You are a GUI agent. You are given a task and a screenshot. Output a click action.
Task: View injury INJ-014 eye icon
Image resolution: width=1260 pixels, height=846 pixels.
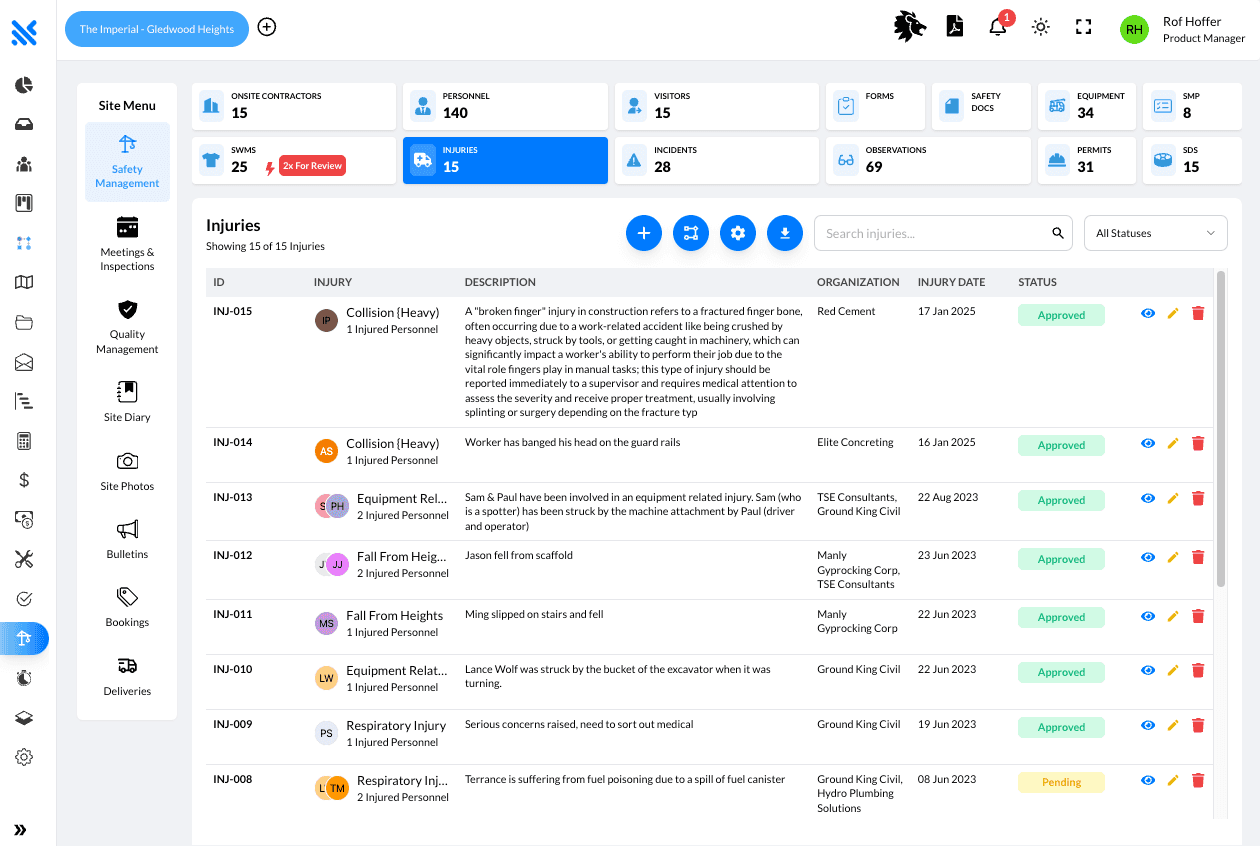click(x=1148, y=443)
